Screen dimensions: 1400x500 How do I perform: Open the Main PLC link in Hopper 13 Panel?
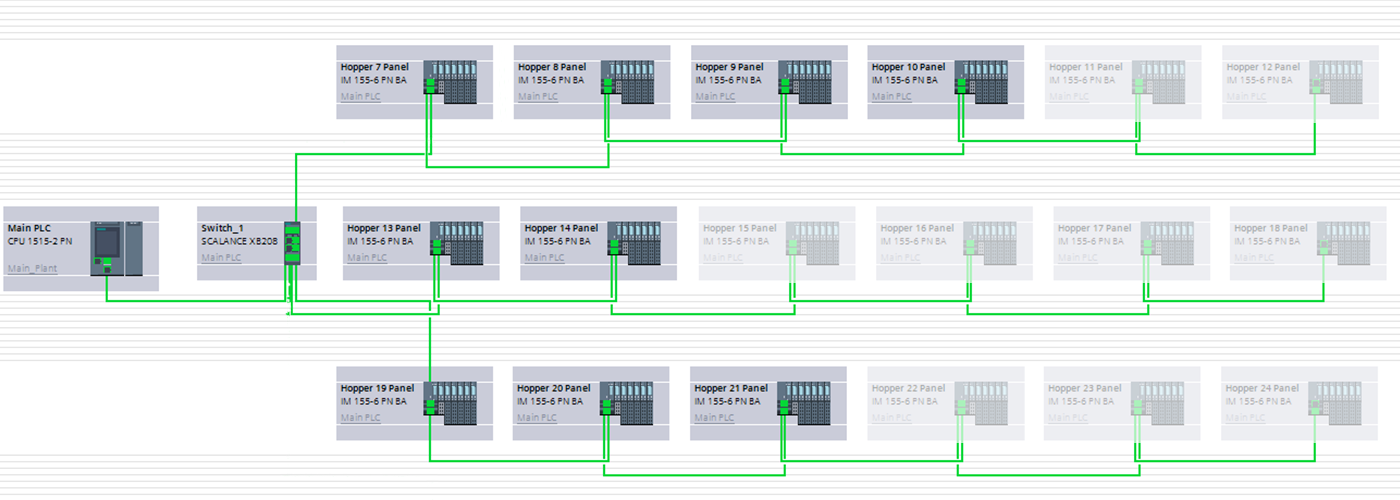pyautogui.click(x=367, y=257)
